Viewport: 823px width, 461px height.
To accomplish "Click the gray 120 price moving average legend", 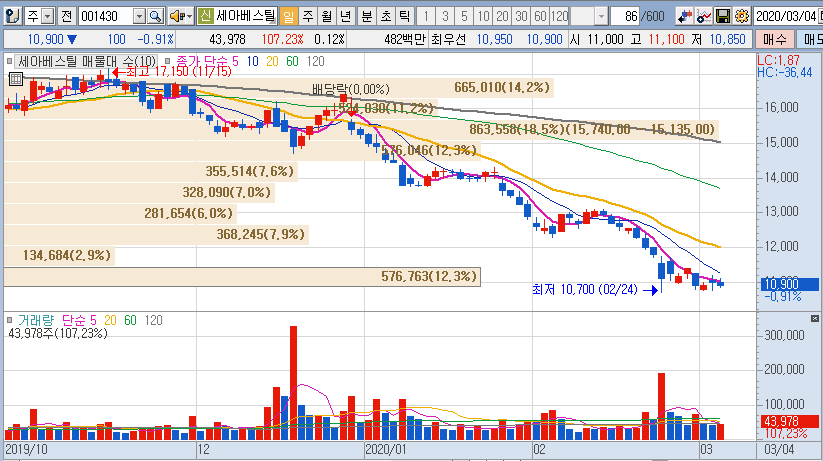I will coord(315,61).
